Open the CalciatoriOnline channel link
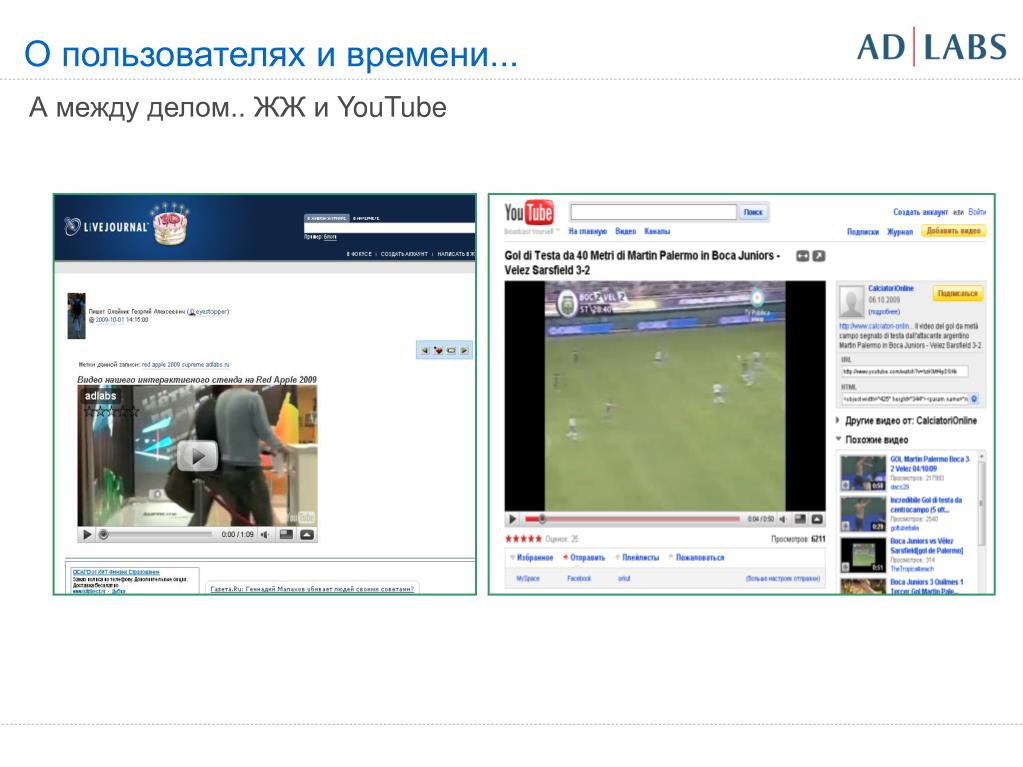This screenshot has width=1023, height=767. point(891,288)
